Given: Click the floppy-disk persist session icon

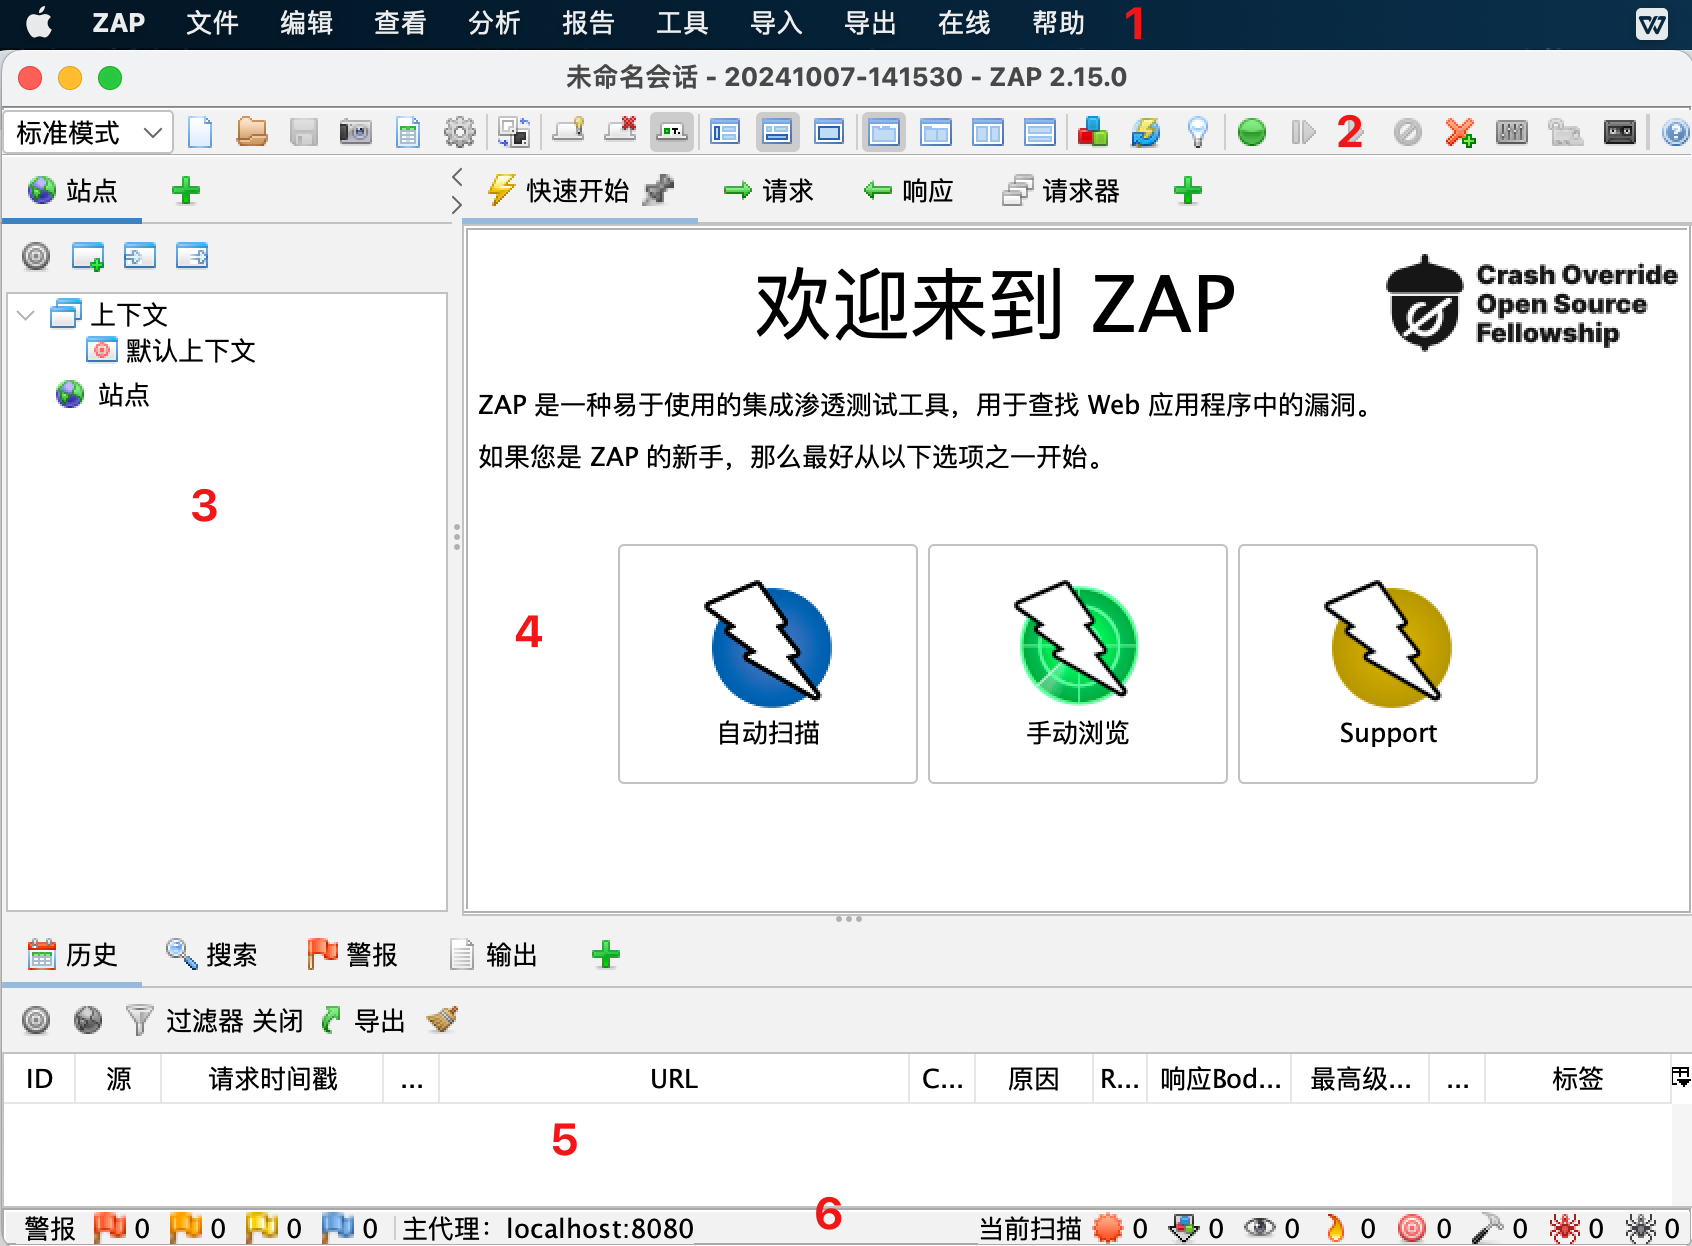Looking at the screenshot, I should pyautogui.click(x=304, y=132).
